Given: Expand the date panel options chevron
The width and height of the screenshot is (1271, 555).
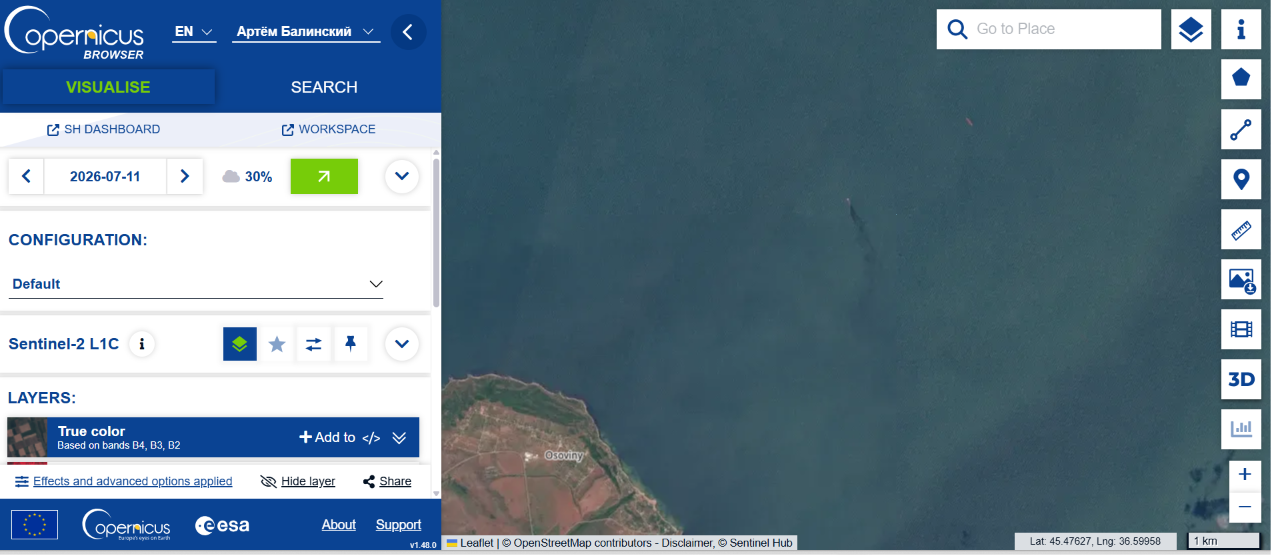Looking at the screenshot, I should tap(402, 177).
